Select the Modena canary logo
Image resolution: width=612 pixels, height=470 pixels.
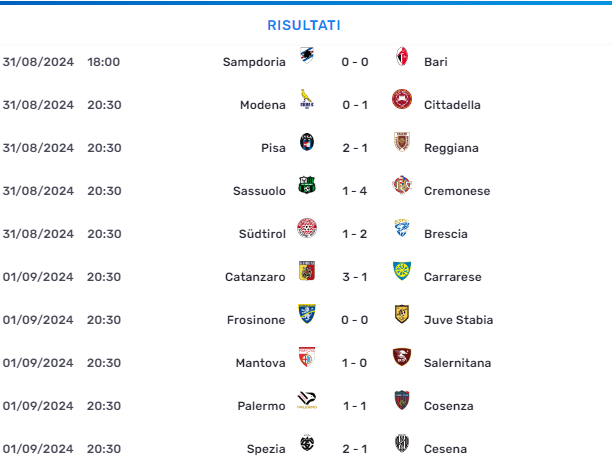[x=307, y=99]
